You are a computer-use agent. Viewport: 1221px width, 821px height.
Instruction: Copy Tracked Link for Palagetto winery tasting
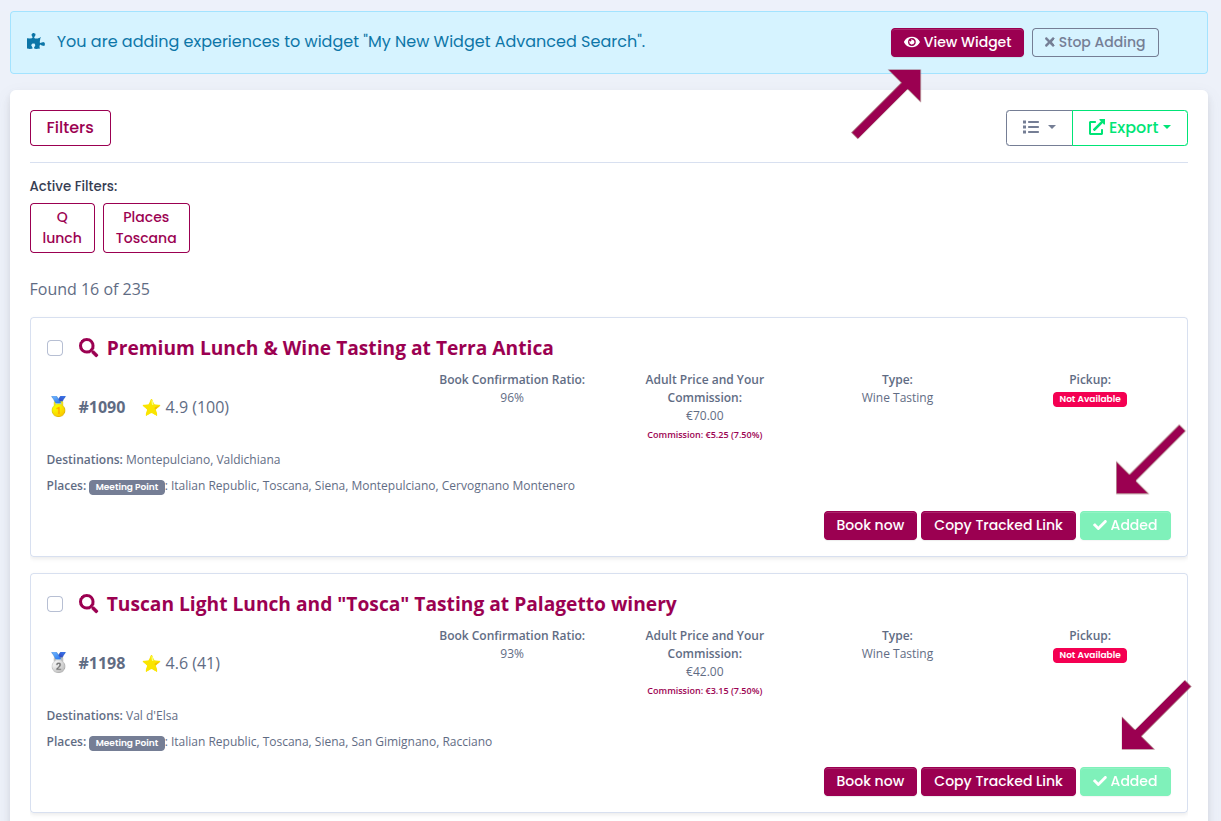[x=998, y=781]
